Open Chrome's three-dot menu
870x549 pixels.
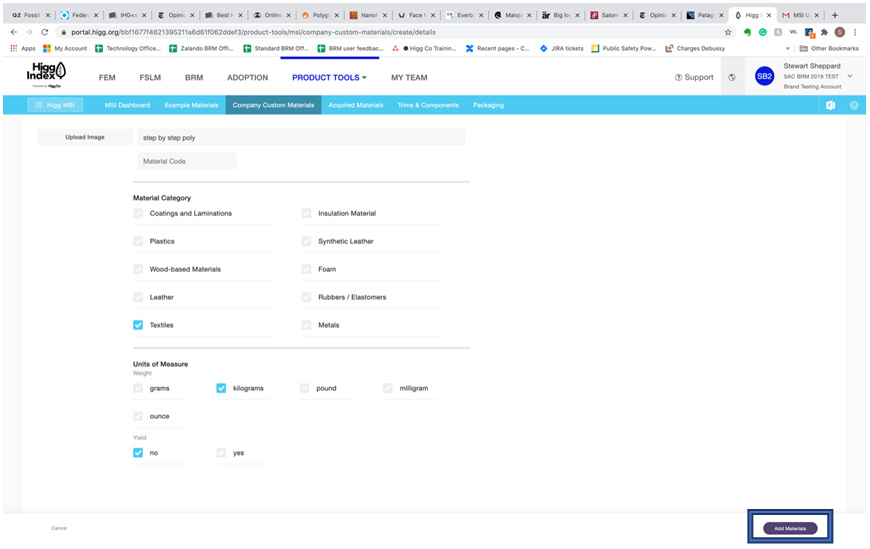(x=855, y=32)
